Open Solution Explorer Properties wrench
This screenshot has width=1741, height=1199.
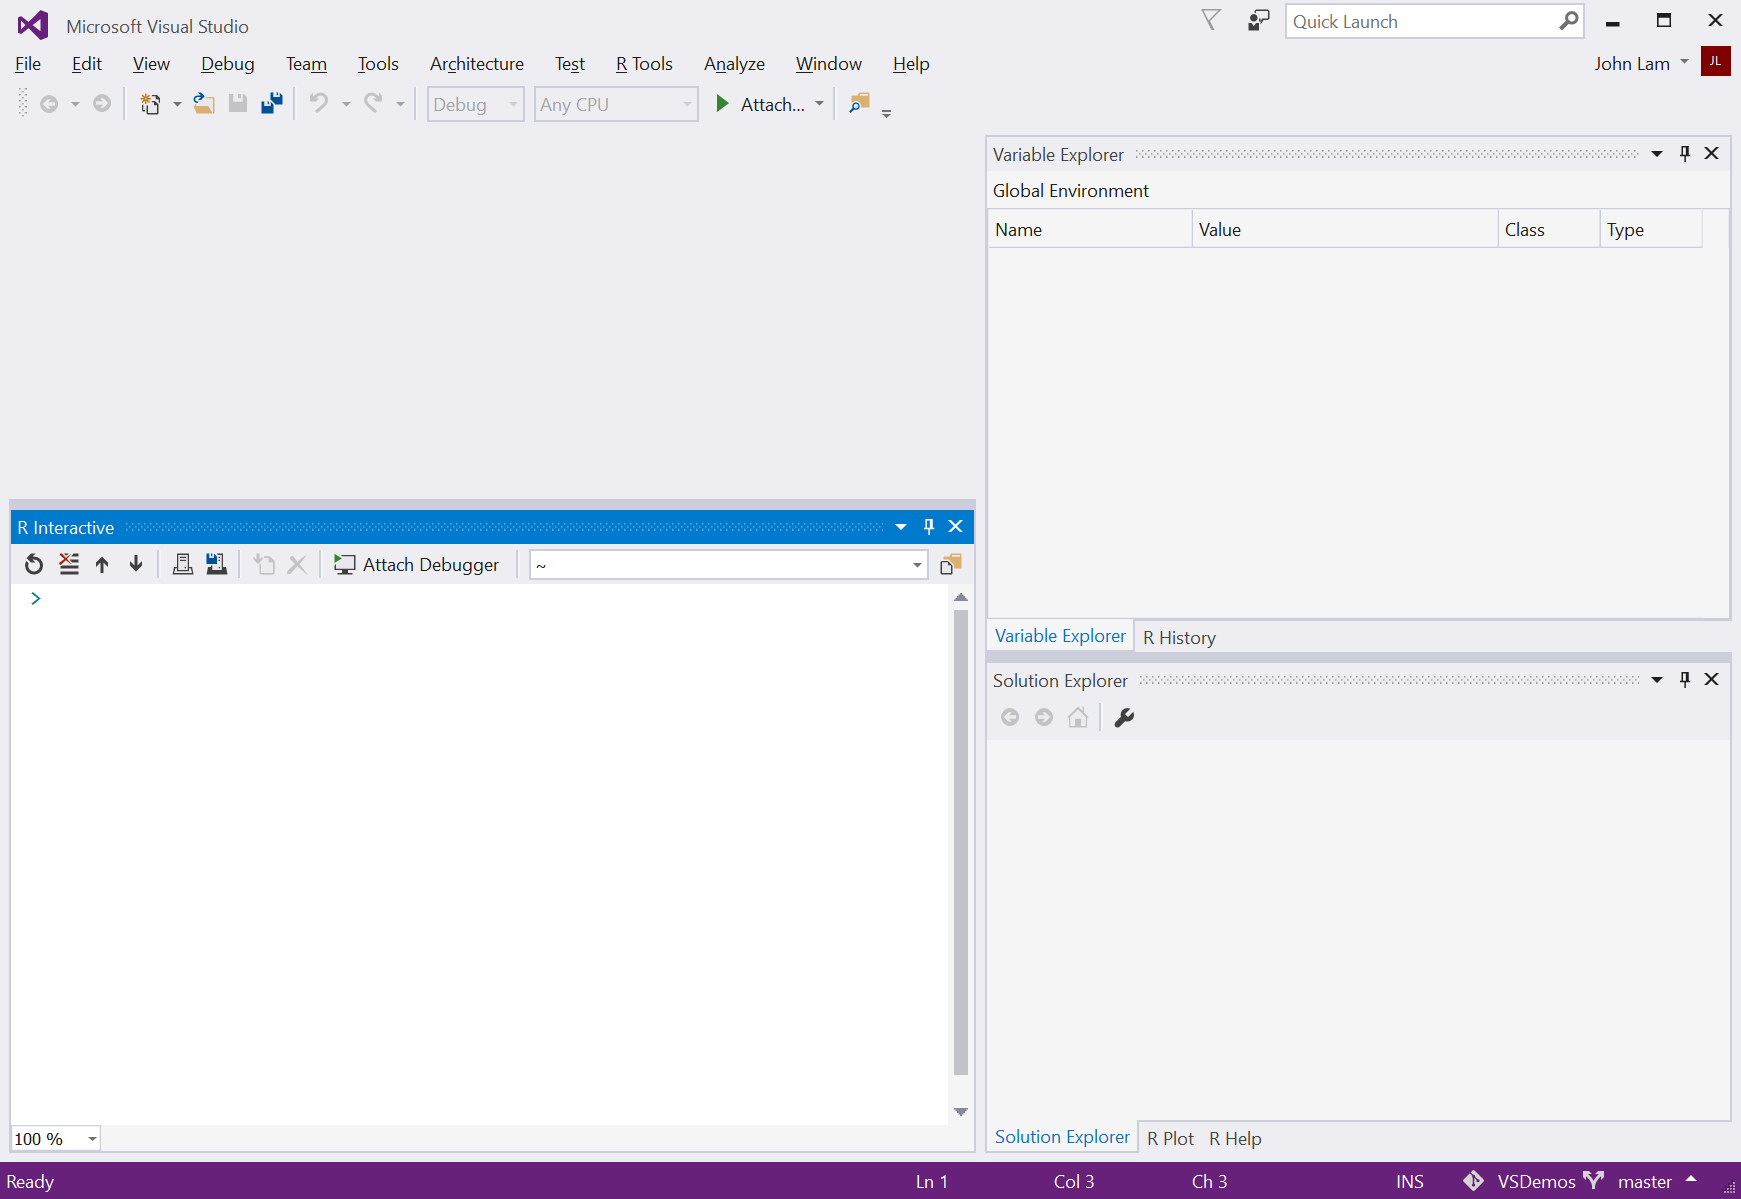1124,717
